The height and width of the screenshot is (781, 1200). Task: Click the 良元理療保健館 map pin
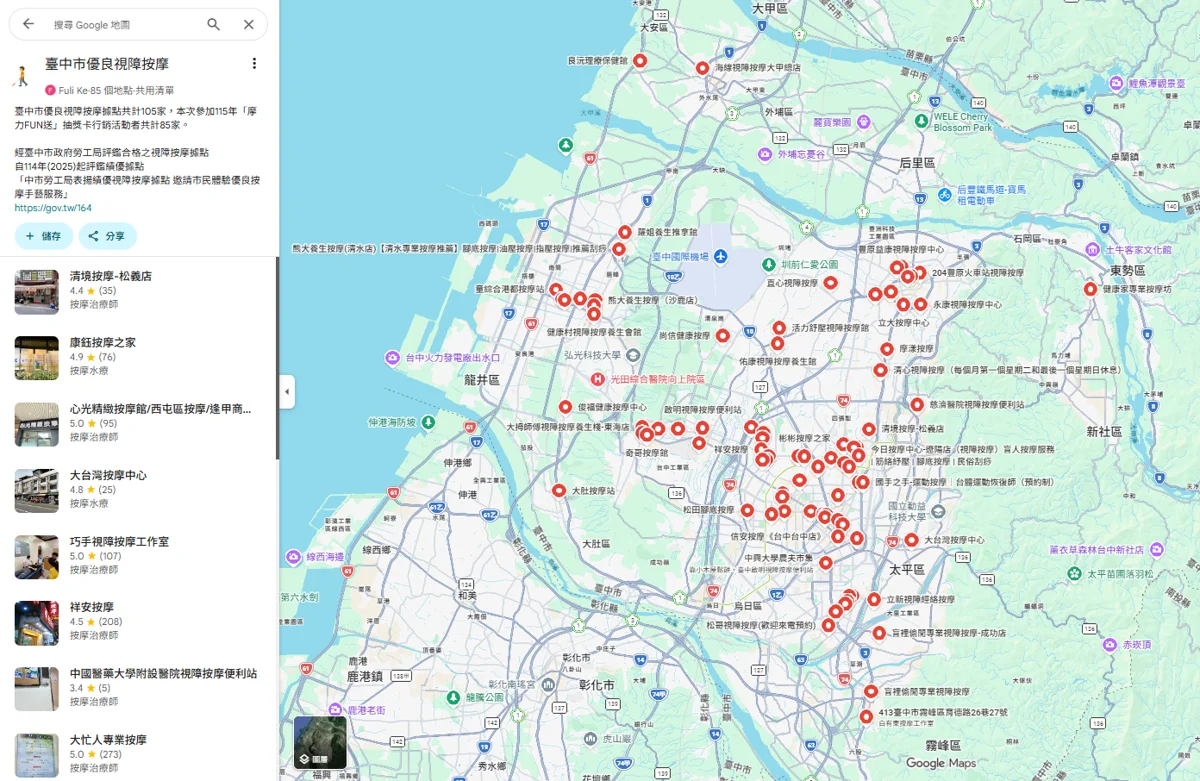pyautogui.click(x=640, y=61)
